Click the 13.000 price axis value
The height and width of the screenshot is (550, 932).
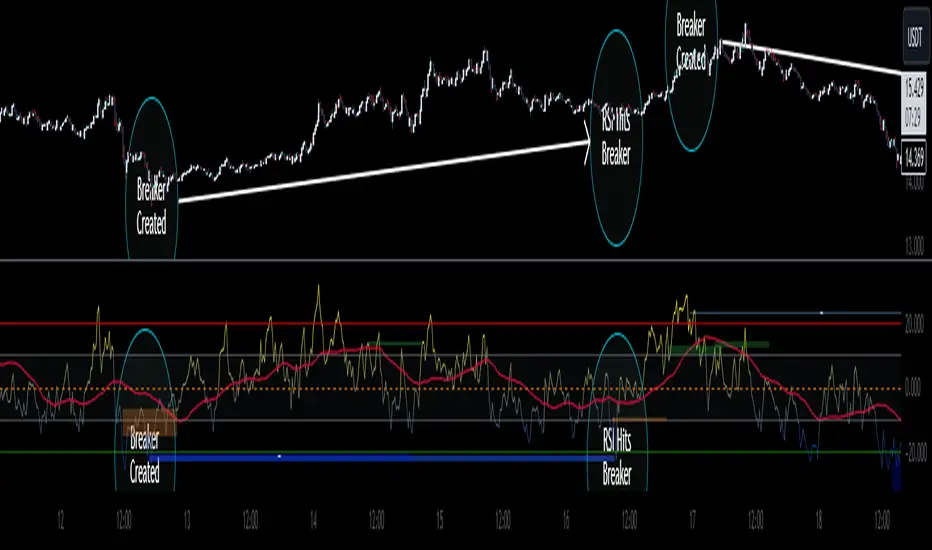[914, 246]
